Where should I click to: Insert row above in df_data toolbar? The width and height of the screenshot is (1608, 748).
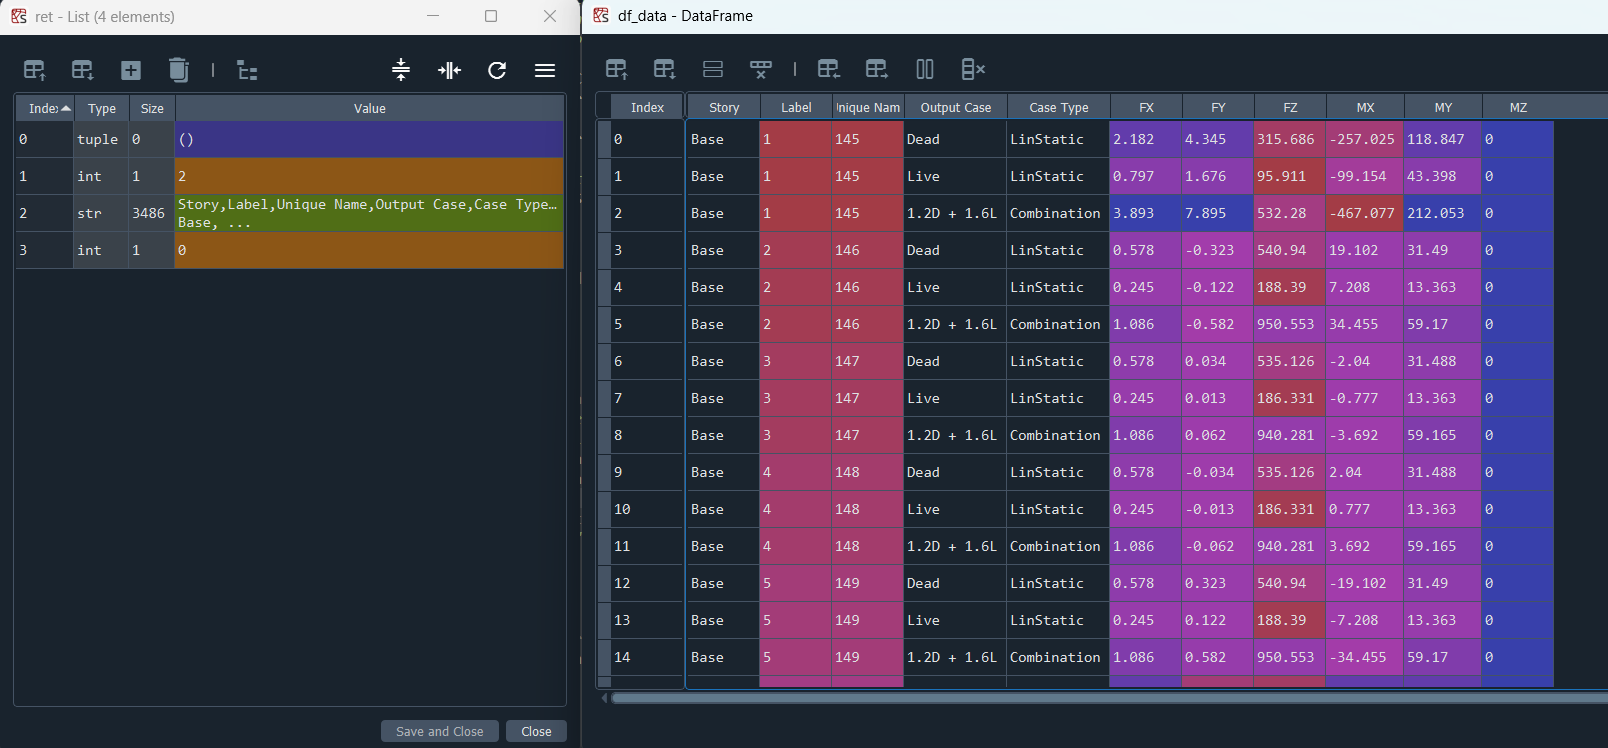(x=616, y=69)
